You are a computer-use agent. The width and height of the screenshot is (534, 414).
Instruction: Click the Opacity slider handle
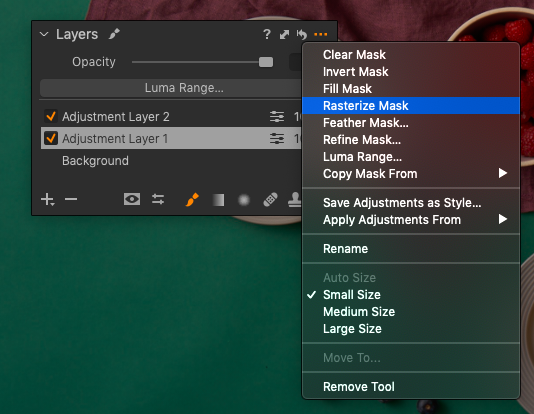pos(266,62)
